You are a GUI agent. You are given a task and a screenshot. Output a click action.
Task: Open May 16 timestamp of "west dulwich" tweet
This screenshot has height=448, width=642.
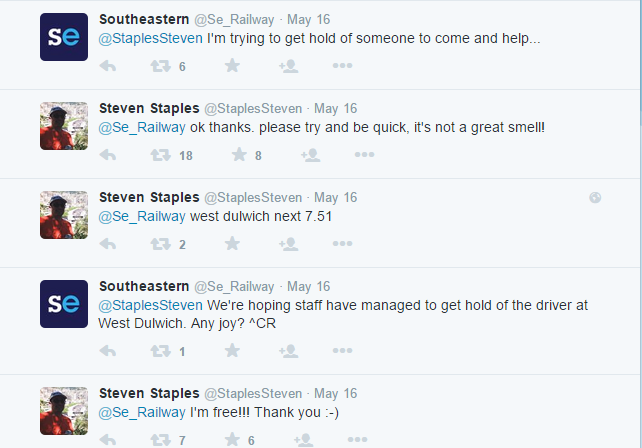[x=335, y=198]
